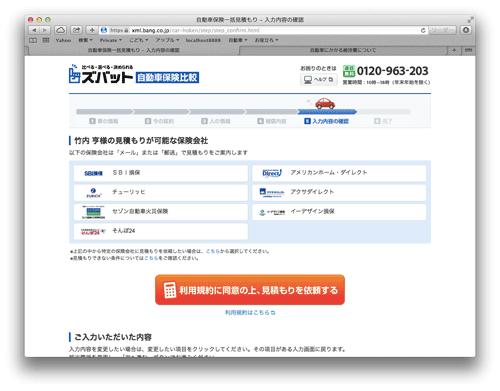Image resolution: width=500 pixels, height=391 pixels.
Task: Click the セゾン自動車火災保険 company name
Action: tap(140, 211)
